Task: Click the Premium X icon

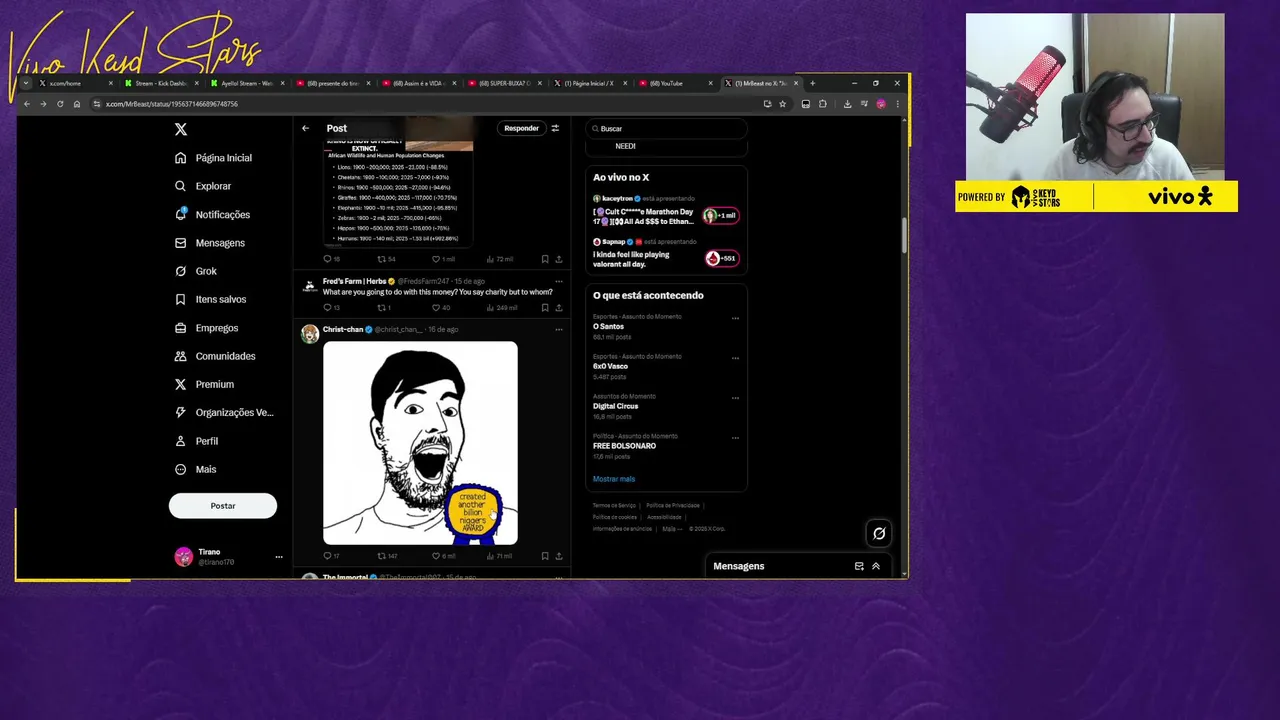Action: click(x=180, y=384)
